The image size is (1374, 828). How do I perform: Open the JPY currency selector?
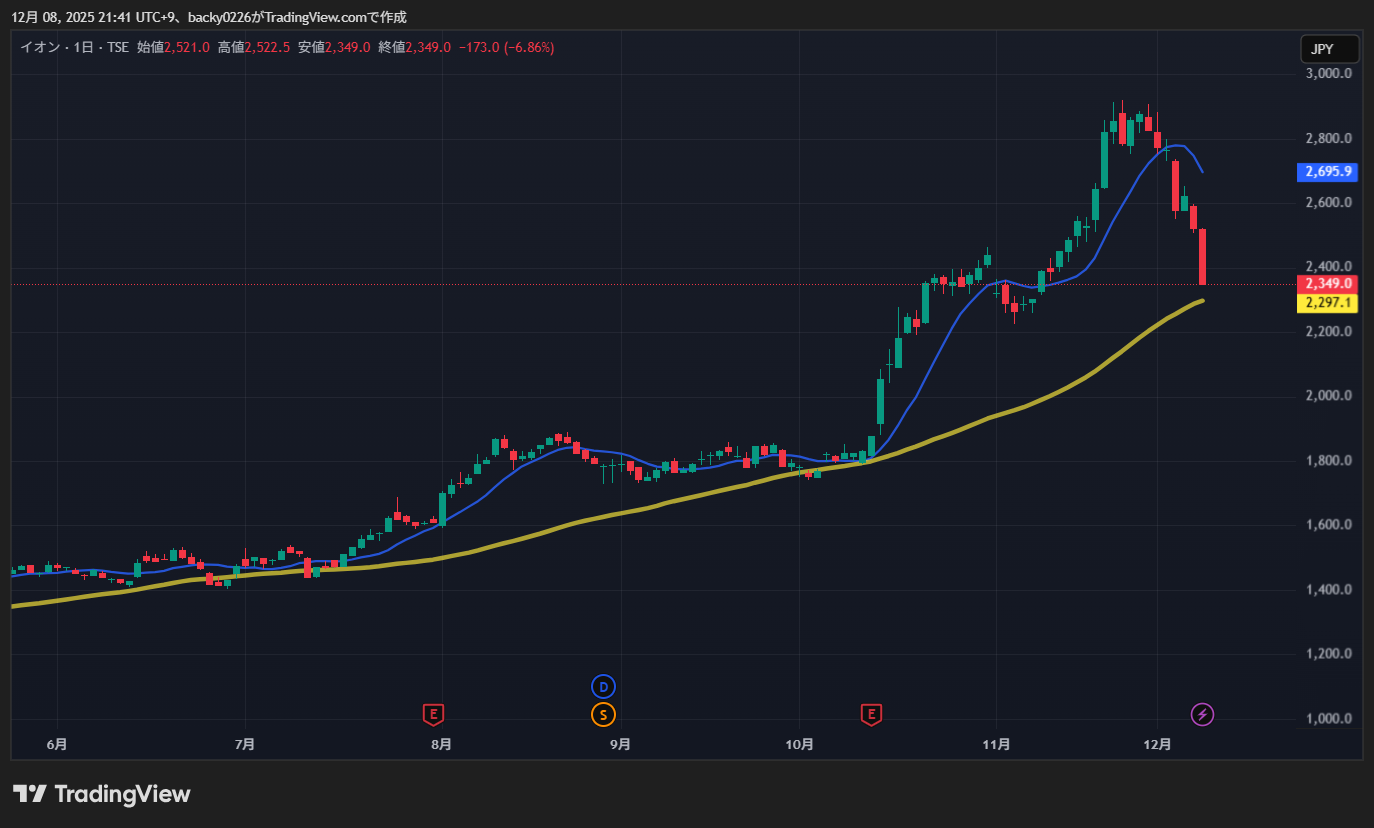(1329, 48)
